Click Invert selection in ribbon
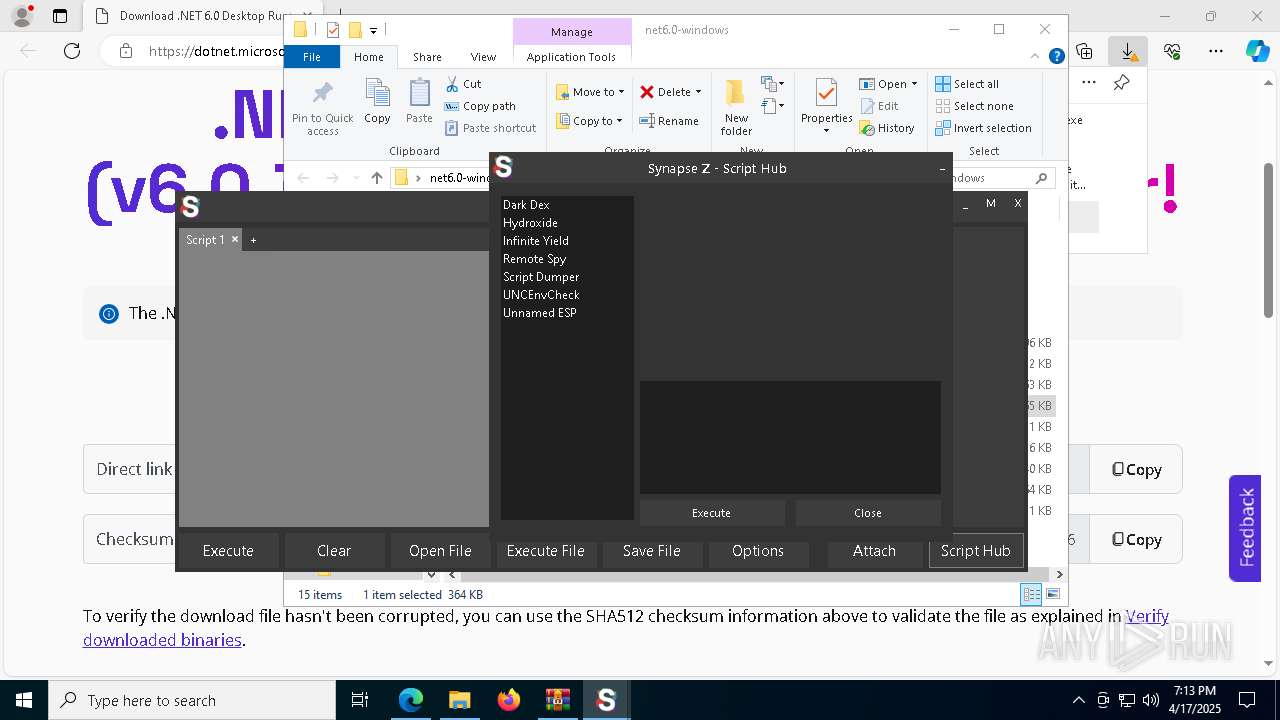 pyautogui.click(x=983, y=128)
